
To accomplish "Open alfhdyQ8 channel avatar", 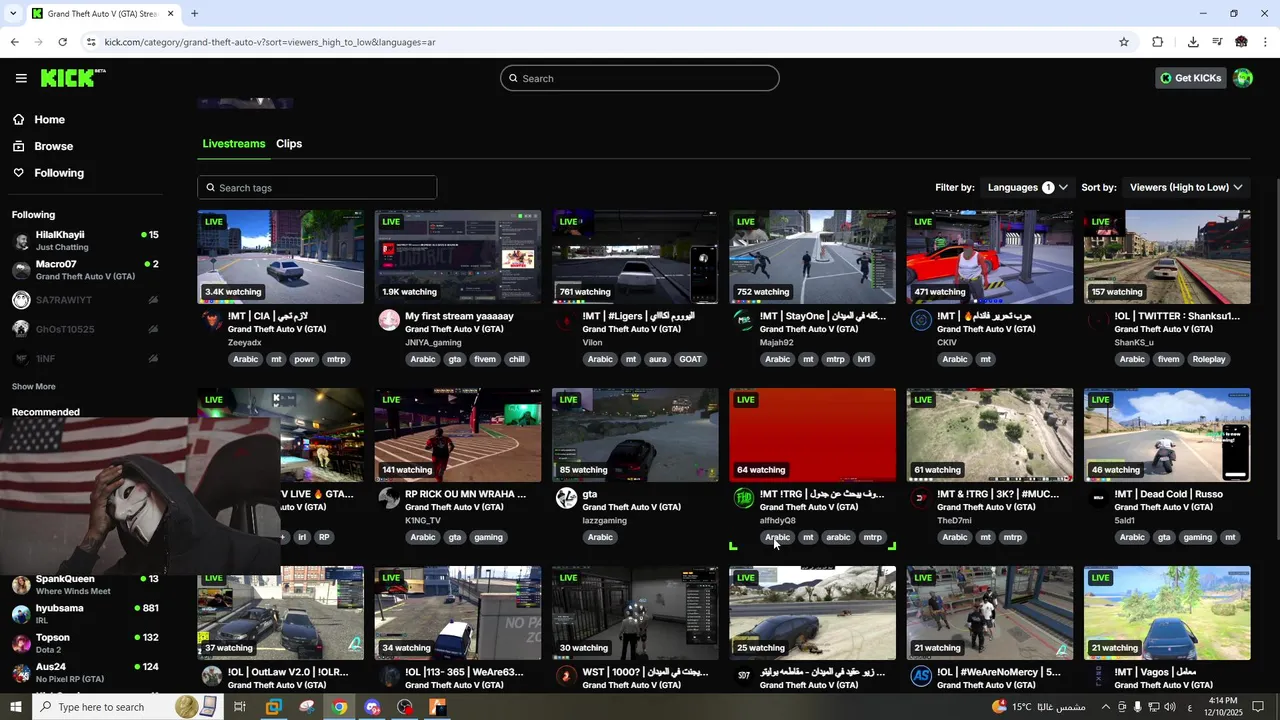I will pyautogui.click(x=744, y=498).
